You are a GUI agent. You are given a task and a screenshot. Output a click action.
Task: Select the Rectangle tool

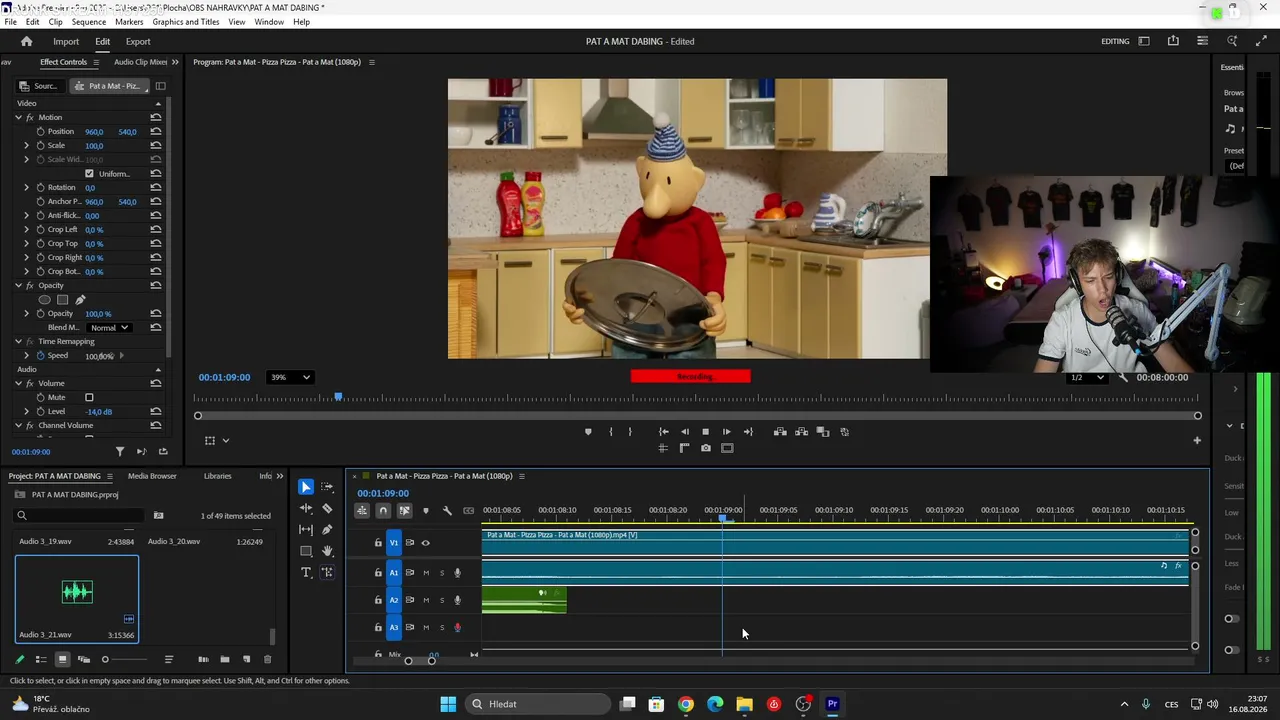tap(306, 551)
